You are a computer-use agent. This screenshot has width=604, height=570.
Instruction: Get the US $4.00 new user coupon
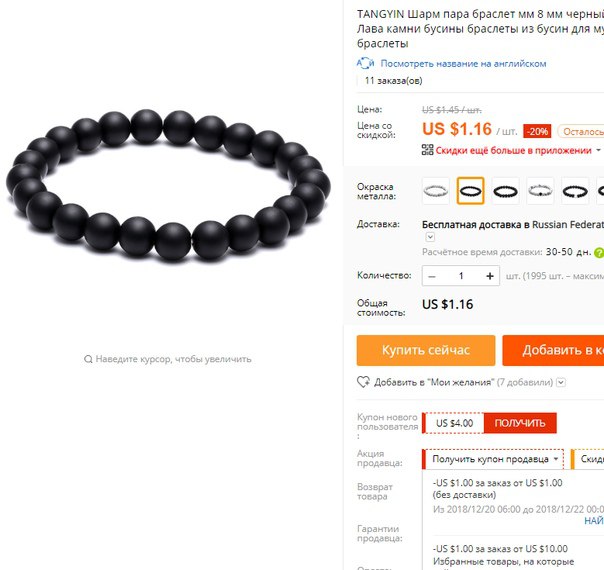(x=520, y=423)
